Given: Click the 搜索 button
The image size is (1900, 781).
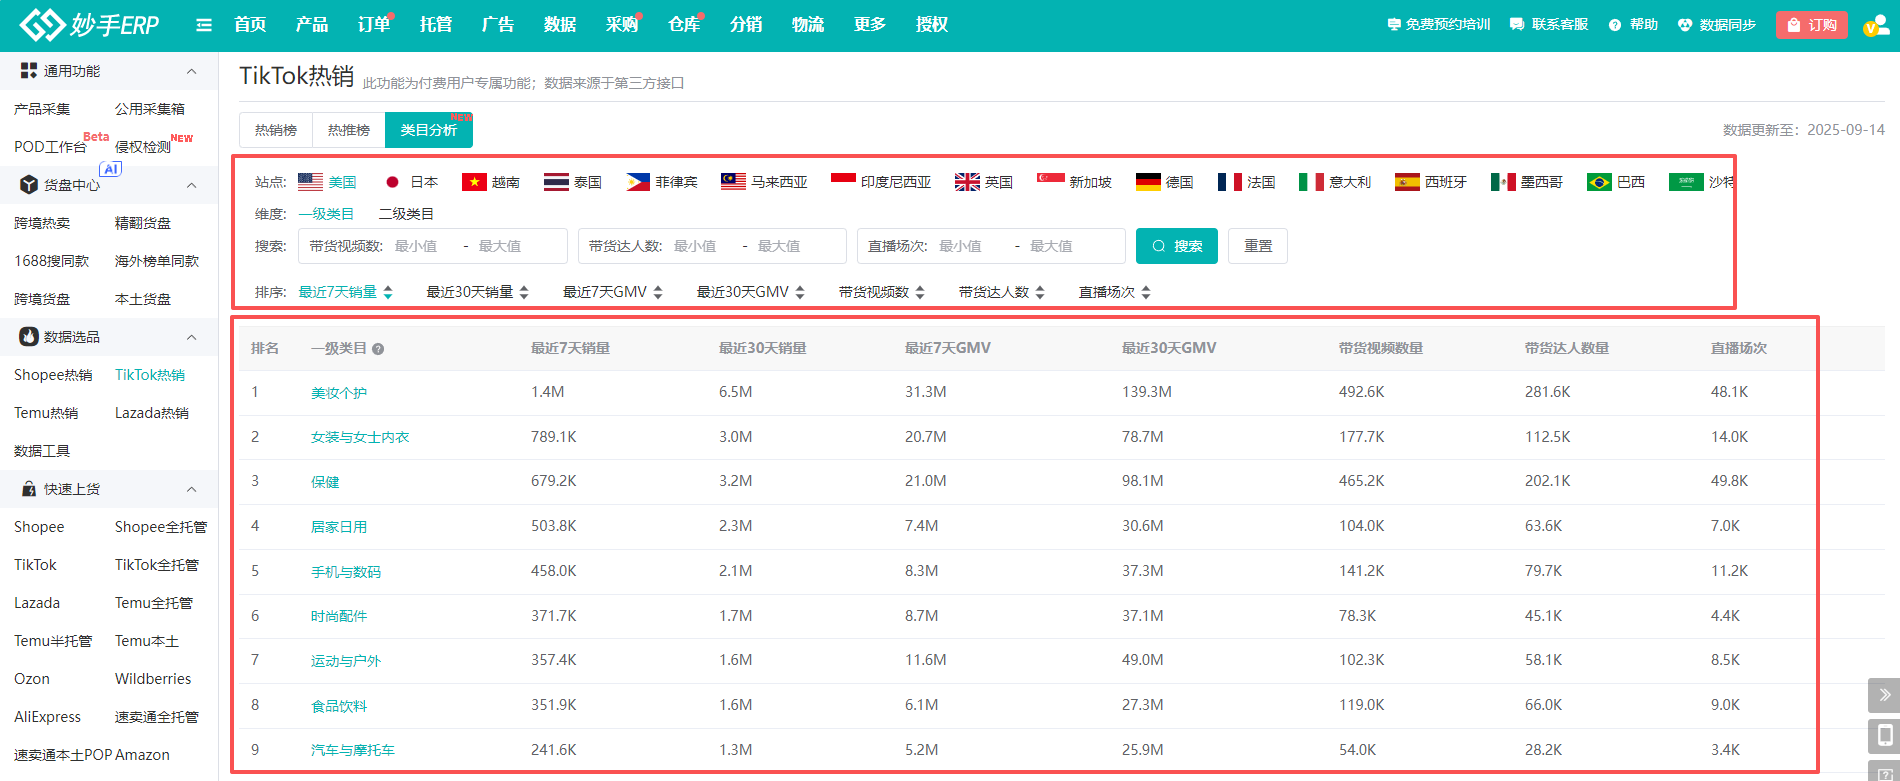Looking at the screenshot, I should [1177, 246].
